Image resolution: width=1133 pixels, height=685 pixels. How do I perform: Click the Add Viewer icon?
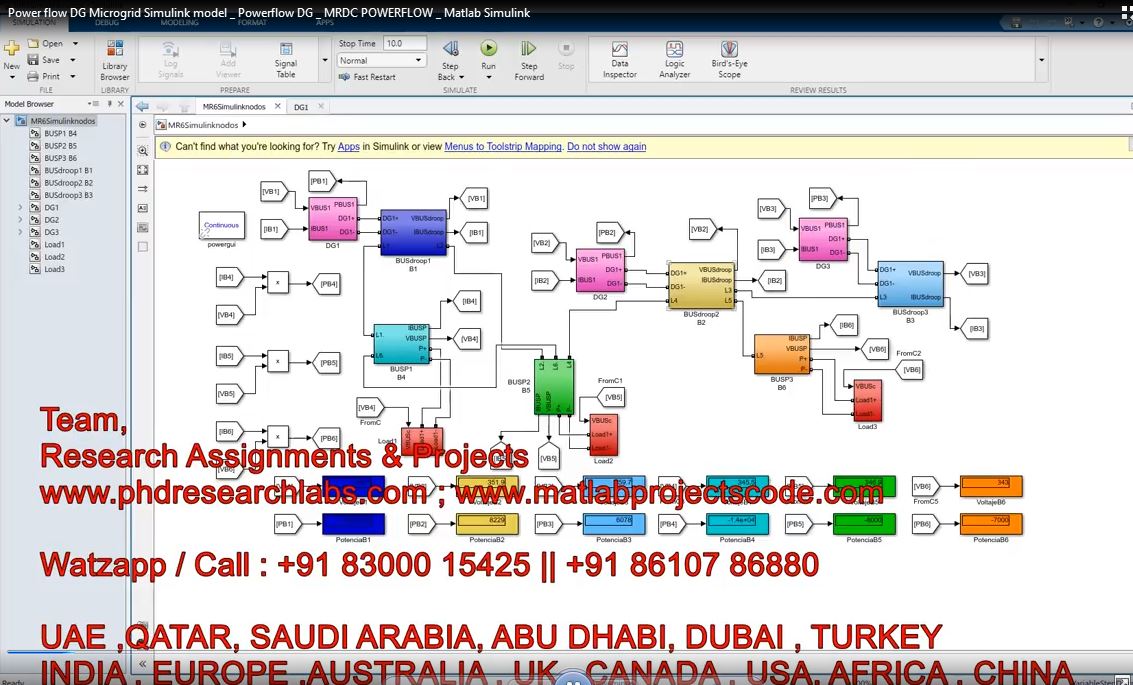[228, 49]
